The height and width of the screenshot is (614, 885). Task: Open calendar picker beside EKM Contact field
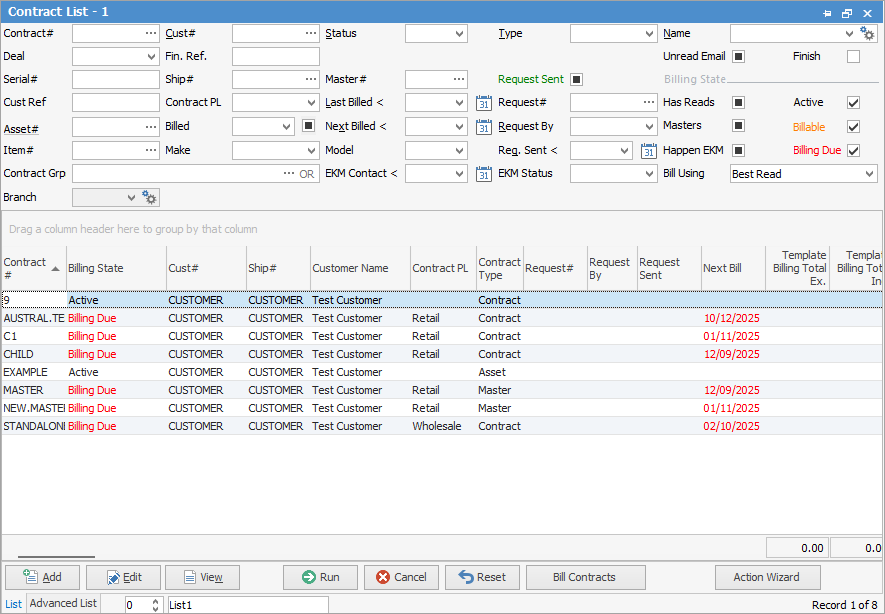[484, 174]
